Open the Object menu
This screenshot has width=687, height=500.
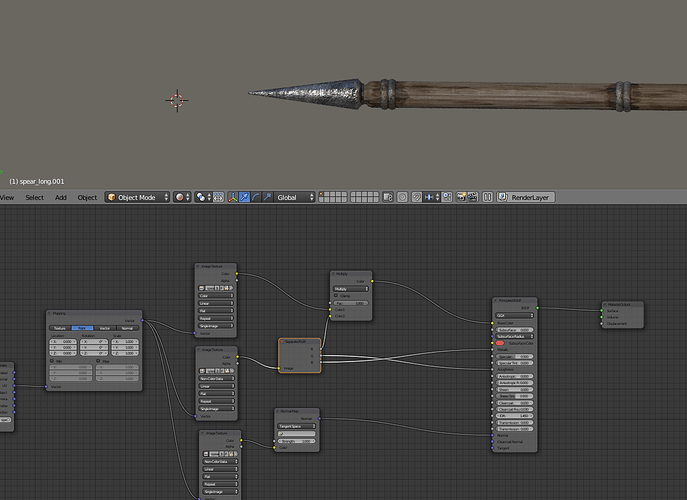87,198
